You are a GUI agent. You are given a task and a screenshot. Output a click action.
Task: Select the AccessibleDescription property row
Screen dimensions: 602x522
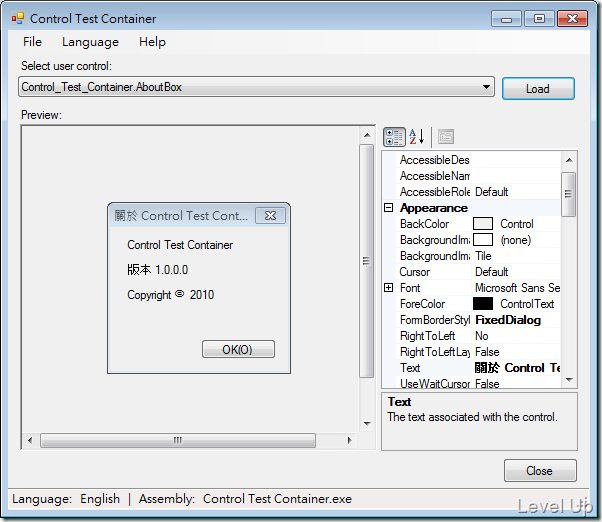coord(478,160)
